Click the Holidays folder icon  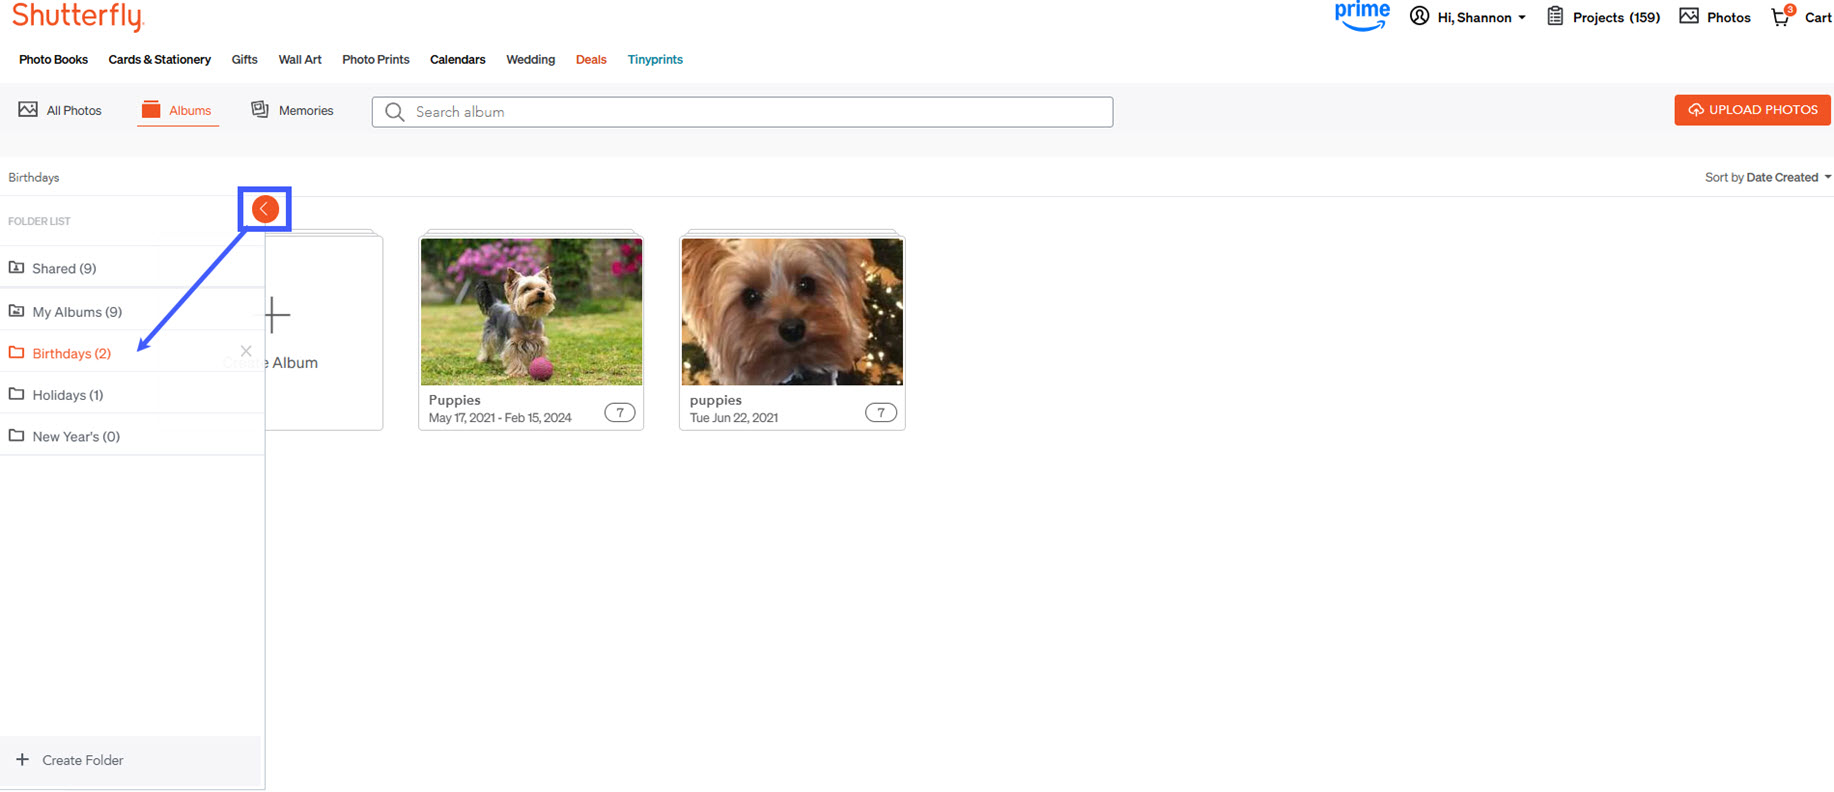tap(17, 394)
